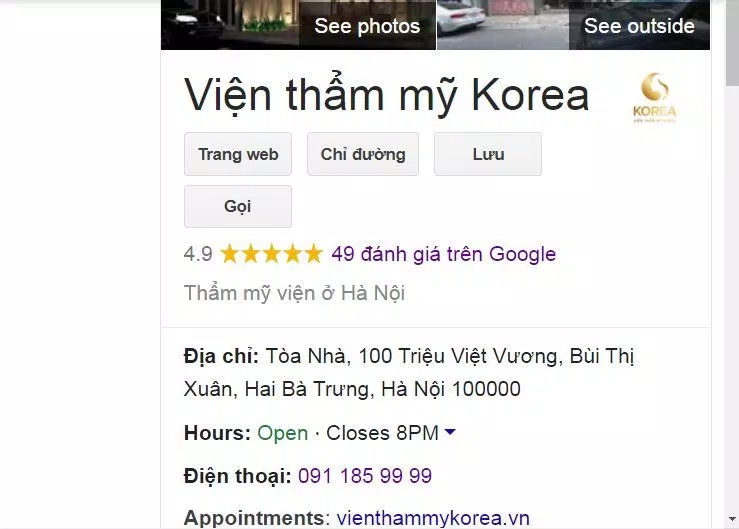
Task: Click the Viện thẩm mỹ Korea title
Action: tap(386, 96)
